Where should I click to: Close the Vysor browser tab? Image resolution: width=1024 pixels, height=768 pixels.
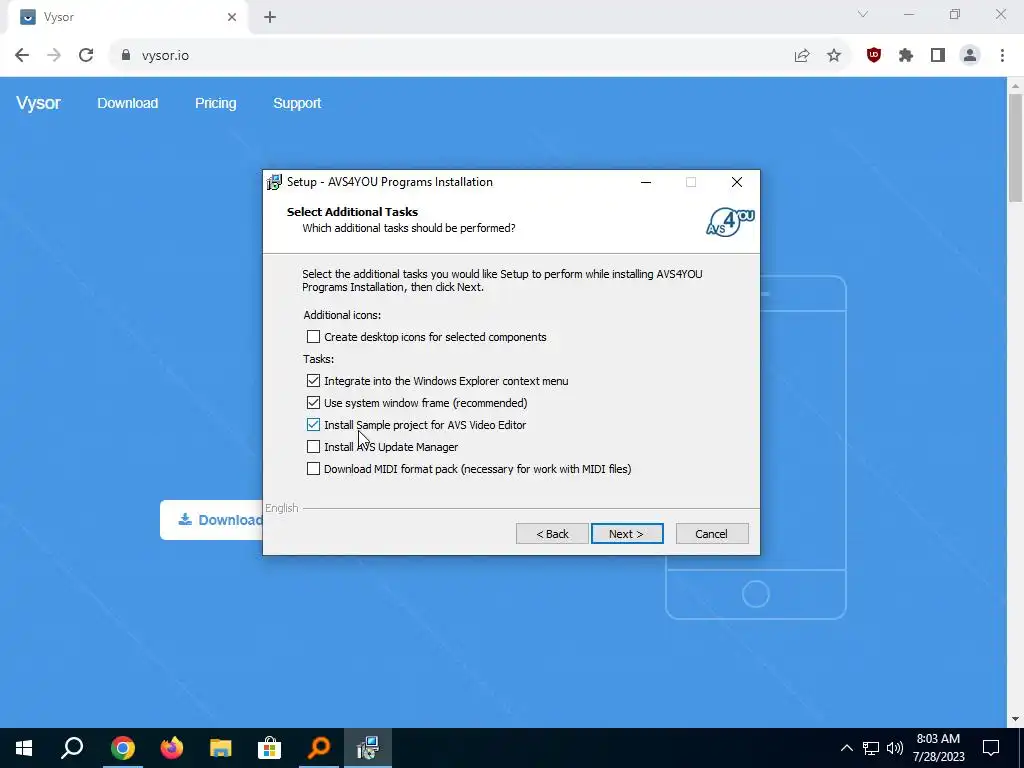pyautogui.click(x=232, y=18)
